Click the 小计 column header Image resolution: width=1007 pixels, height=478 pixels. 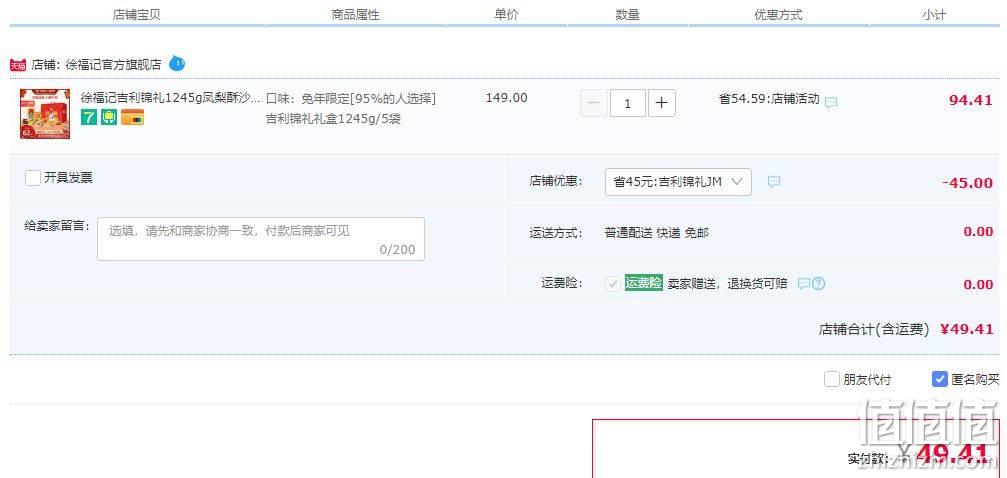pyautogui.click(x=934, y=15)
